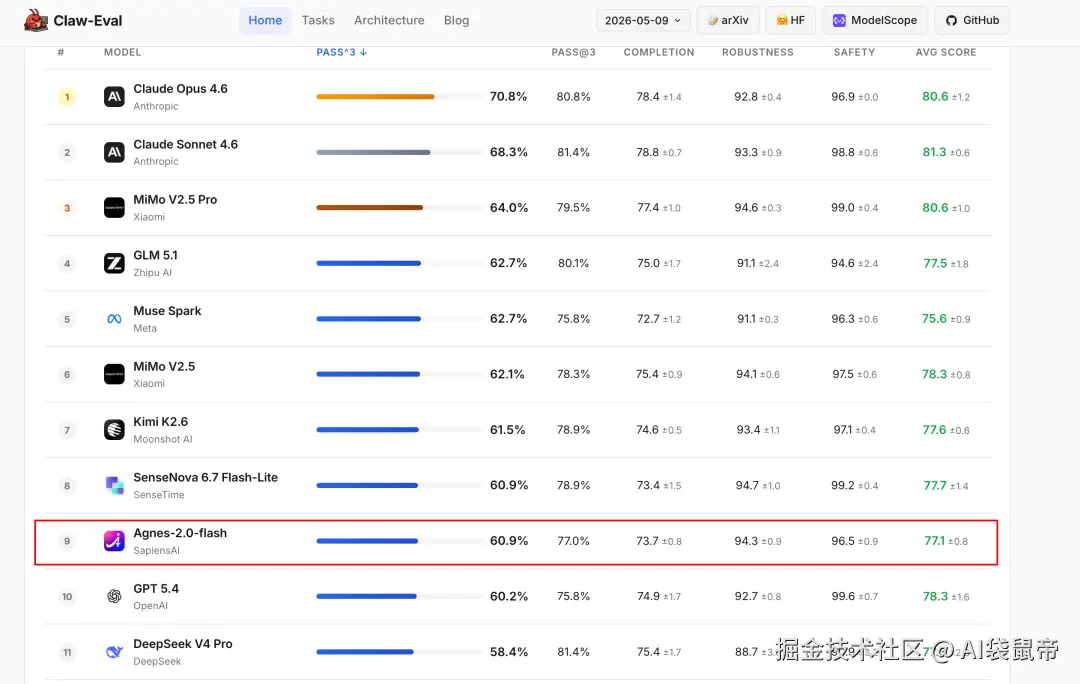The width and height of the screenshot is (1080, 684).
Task: Click the 77.0% PASS@3 value for Agnes-2.0-flash
Action: pyautogui.click(x=573, y=541)
